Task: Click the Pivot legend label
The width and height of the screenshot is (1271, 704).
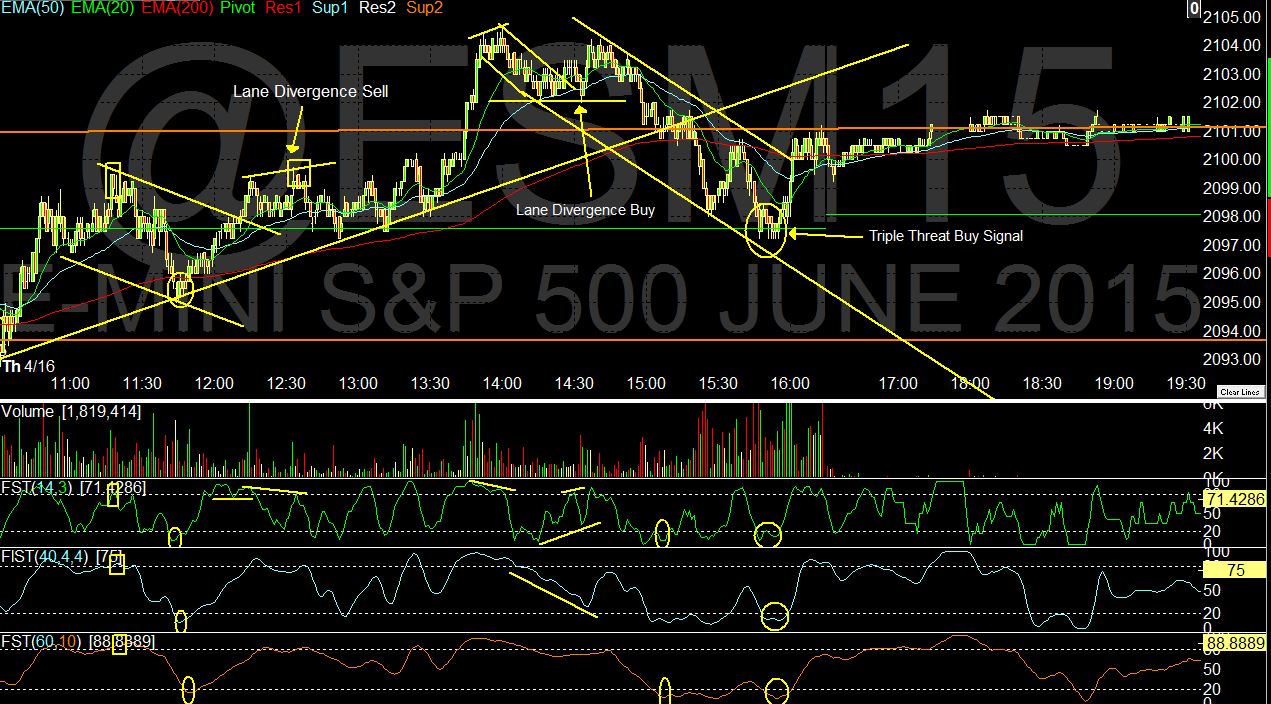Action: click(x=239, y=8)
